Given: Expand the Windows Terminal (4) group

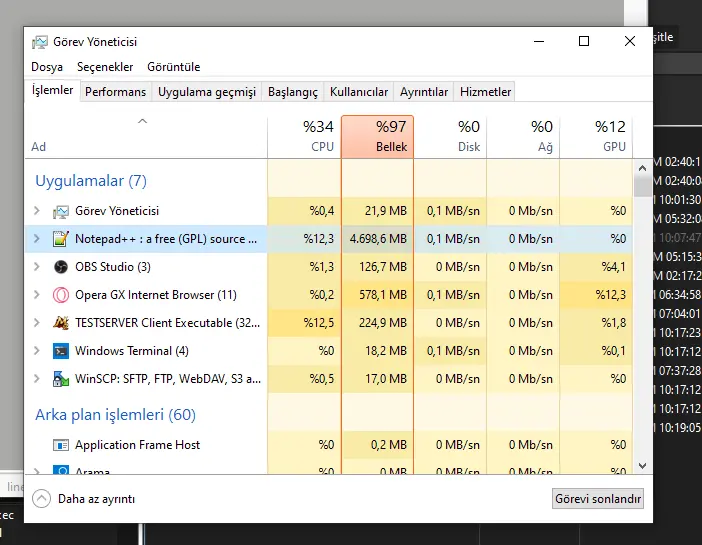Looking at the screenshot, I should coord(37,351).
